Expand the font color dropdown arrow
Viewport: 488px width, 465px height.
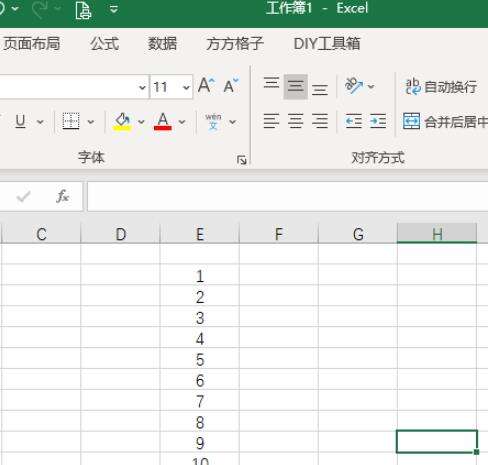[x=182, y=122]
